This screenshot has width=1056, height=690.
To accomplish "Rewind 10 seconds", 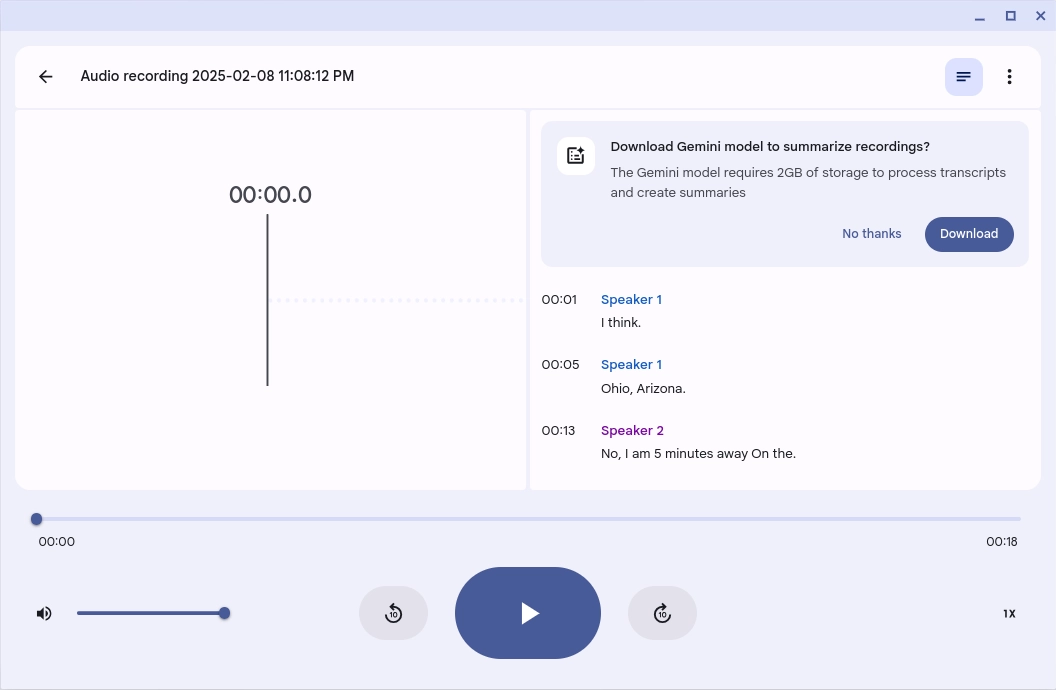I will click(393, 613).
